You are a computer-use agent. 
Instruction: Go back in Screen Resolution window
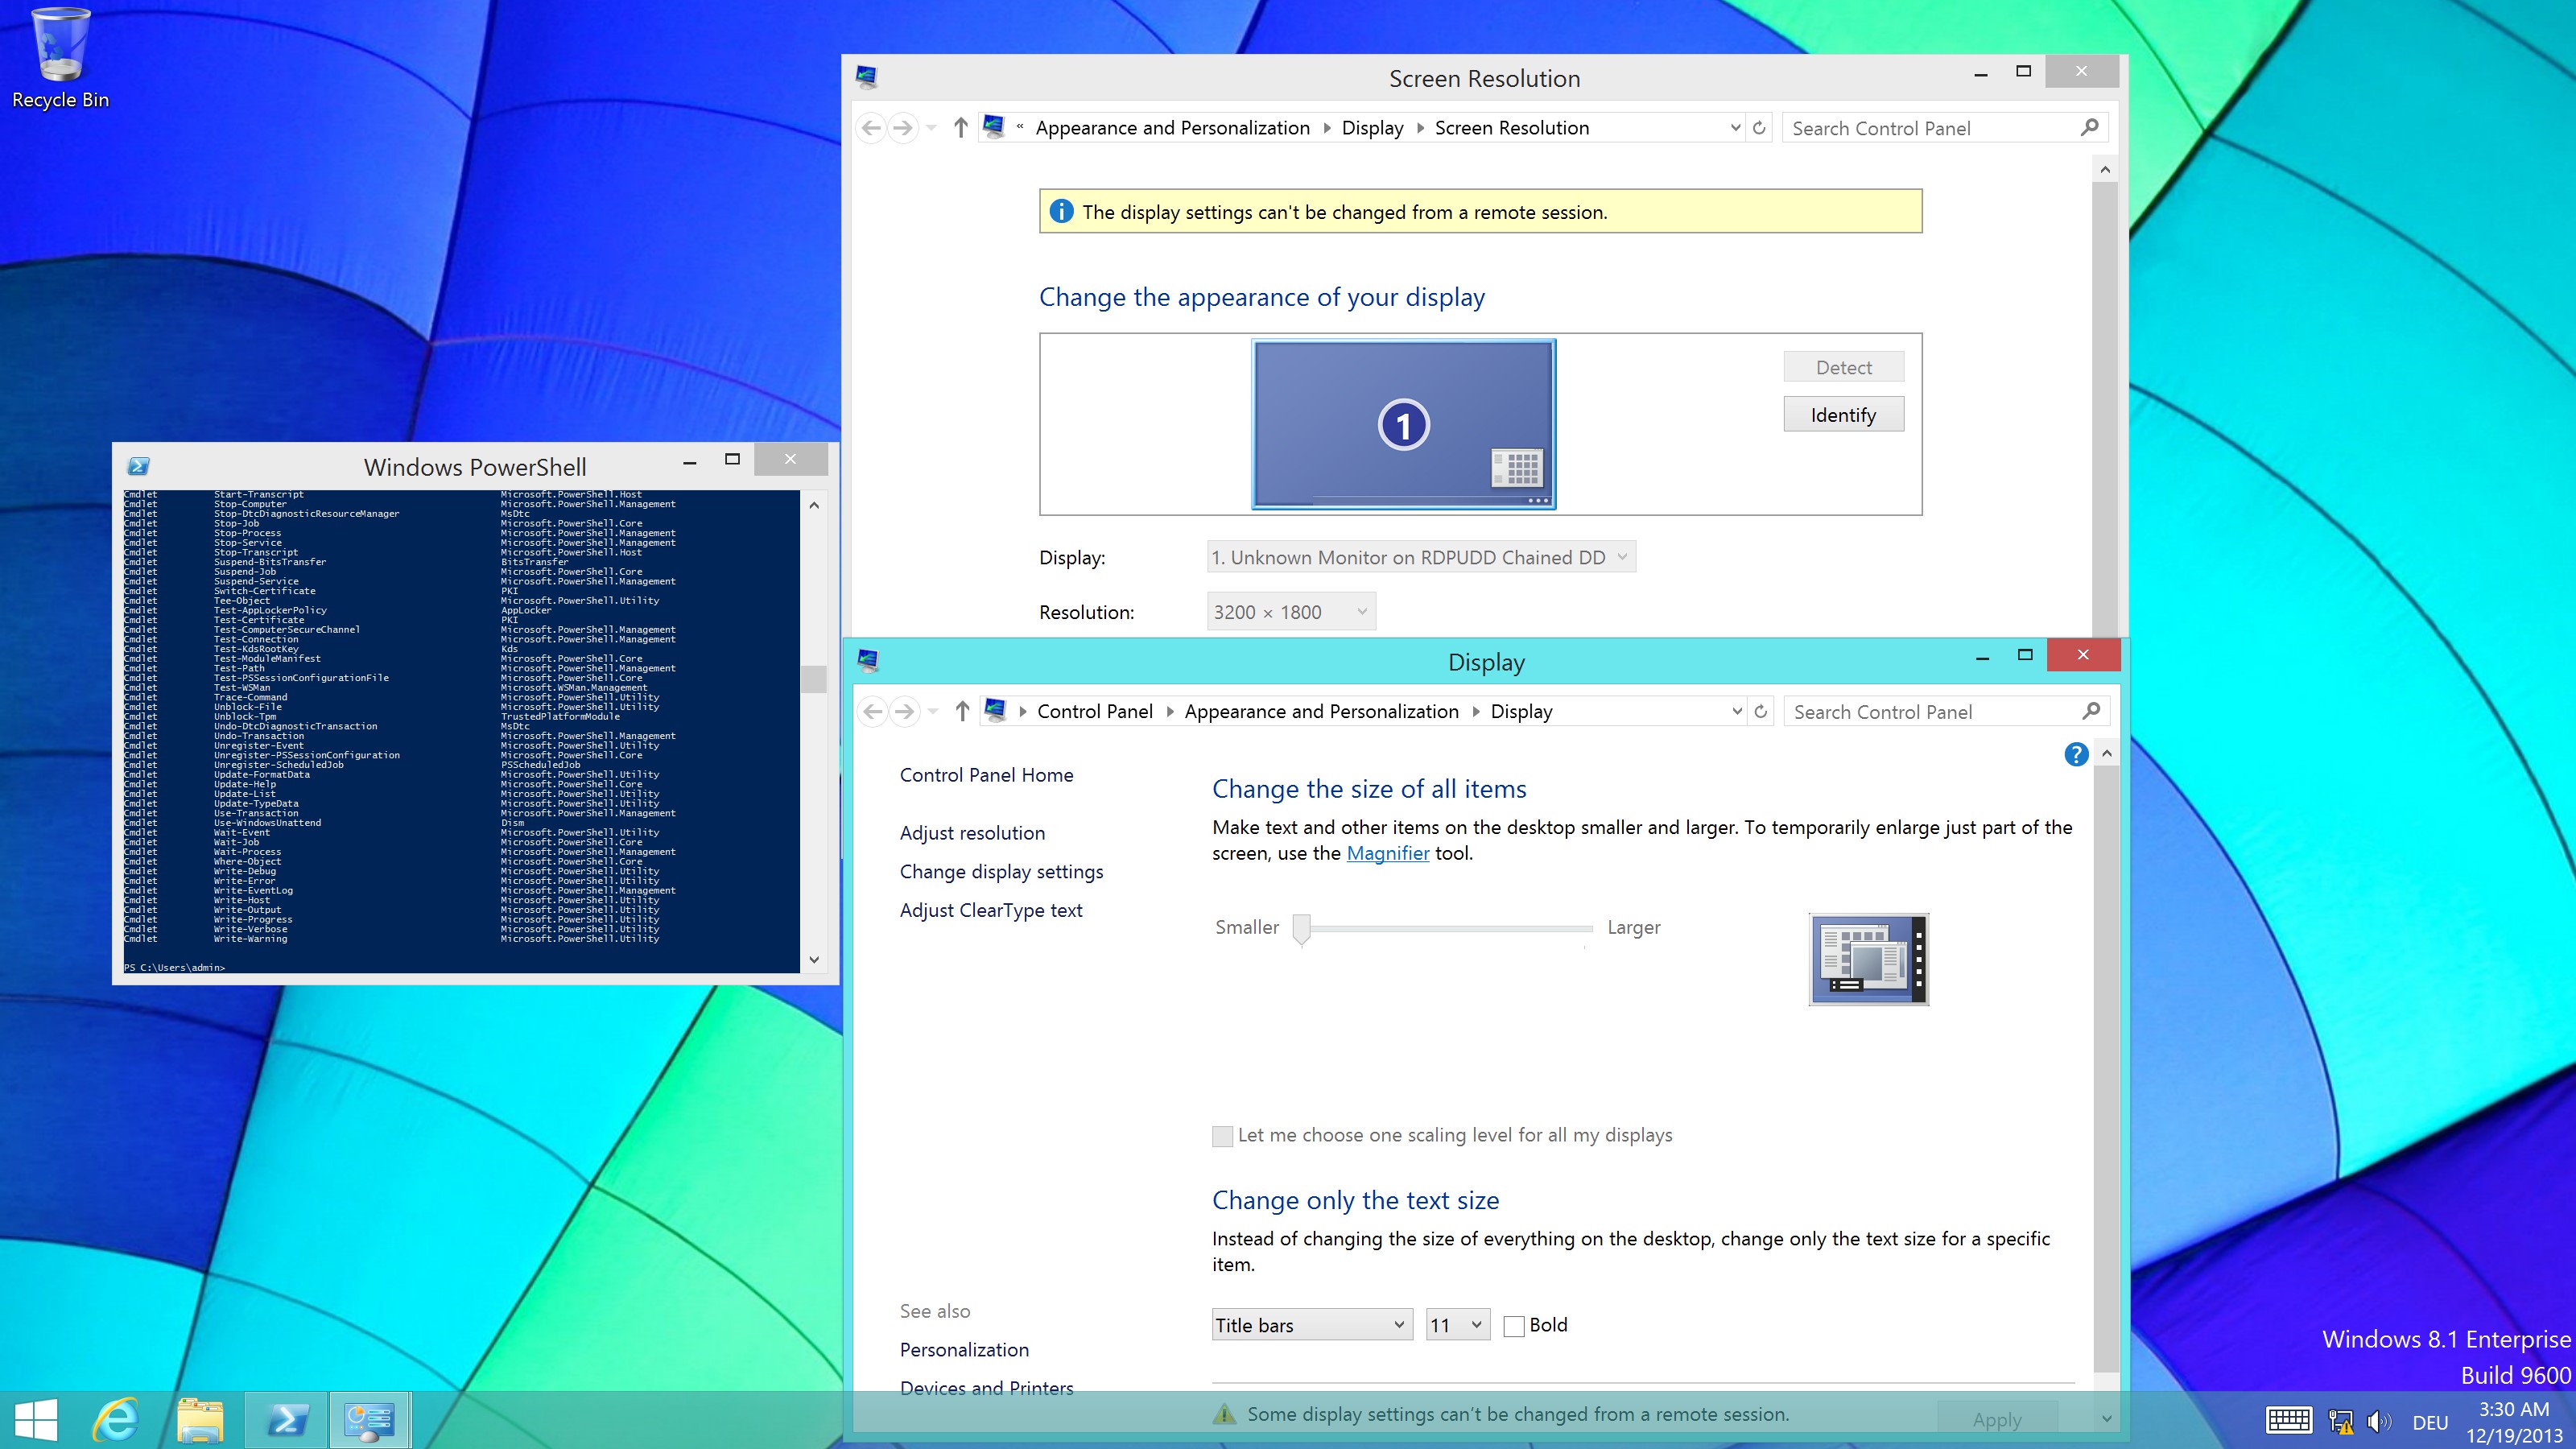coord(871,128)
